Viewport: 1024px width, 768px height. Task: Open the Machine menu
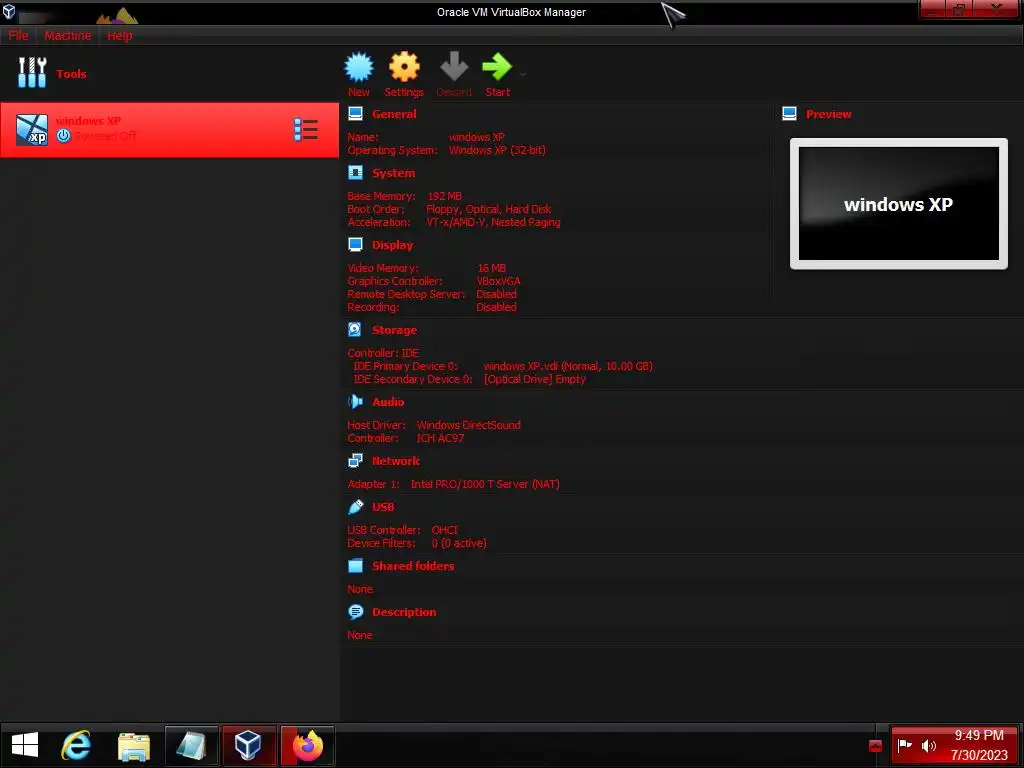(x=67, y=35)
